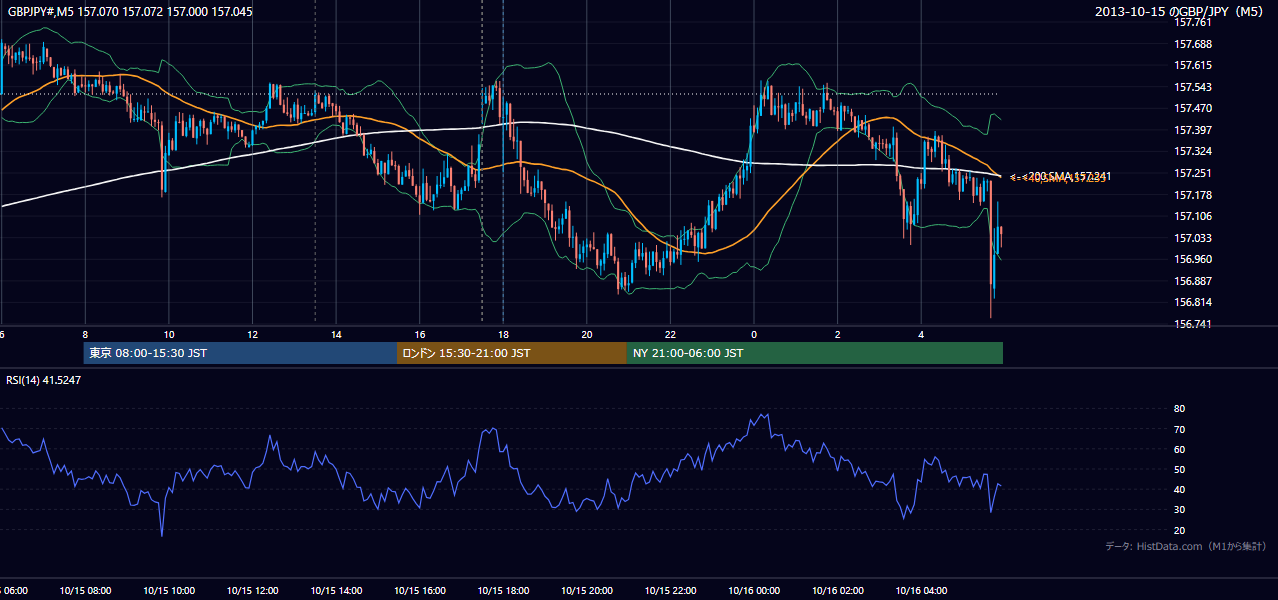
Task: Click the 10/15 16:00 bottom time label
Action: pos(419,590)
